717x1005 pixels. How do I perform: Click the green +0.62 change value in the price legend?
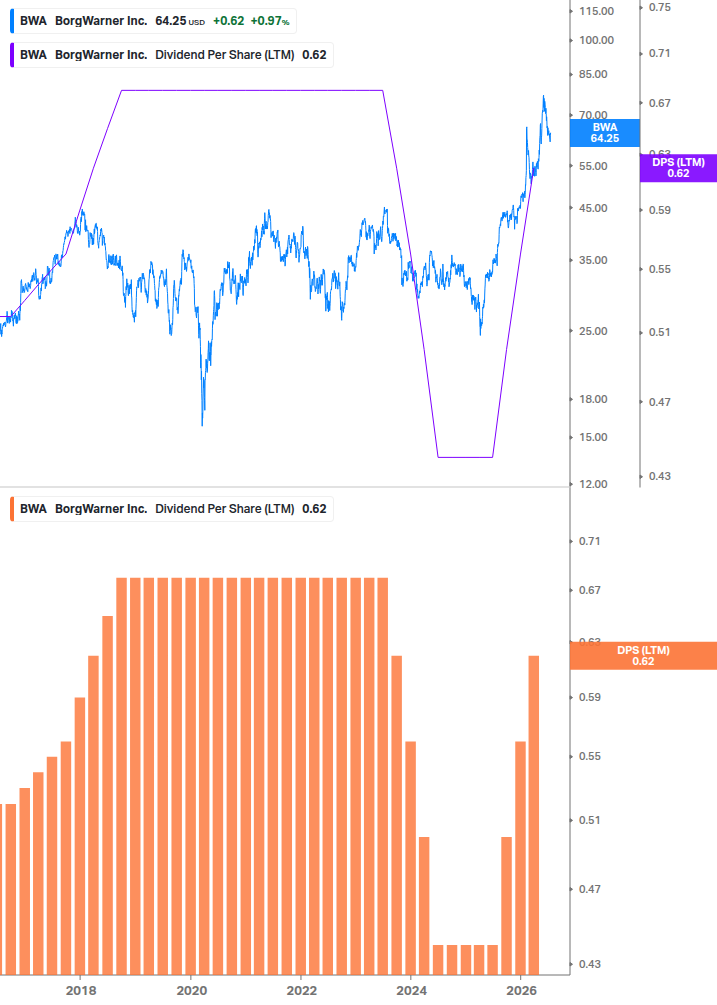(x=229, y=21)
